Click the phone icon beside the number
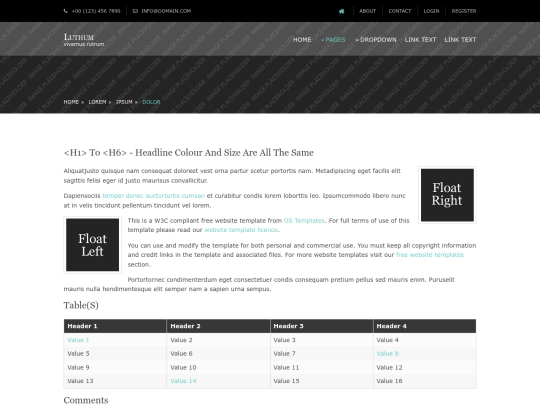The width and height of the screenshot is (540, 405). tap(65, 11)
